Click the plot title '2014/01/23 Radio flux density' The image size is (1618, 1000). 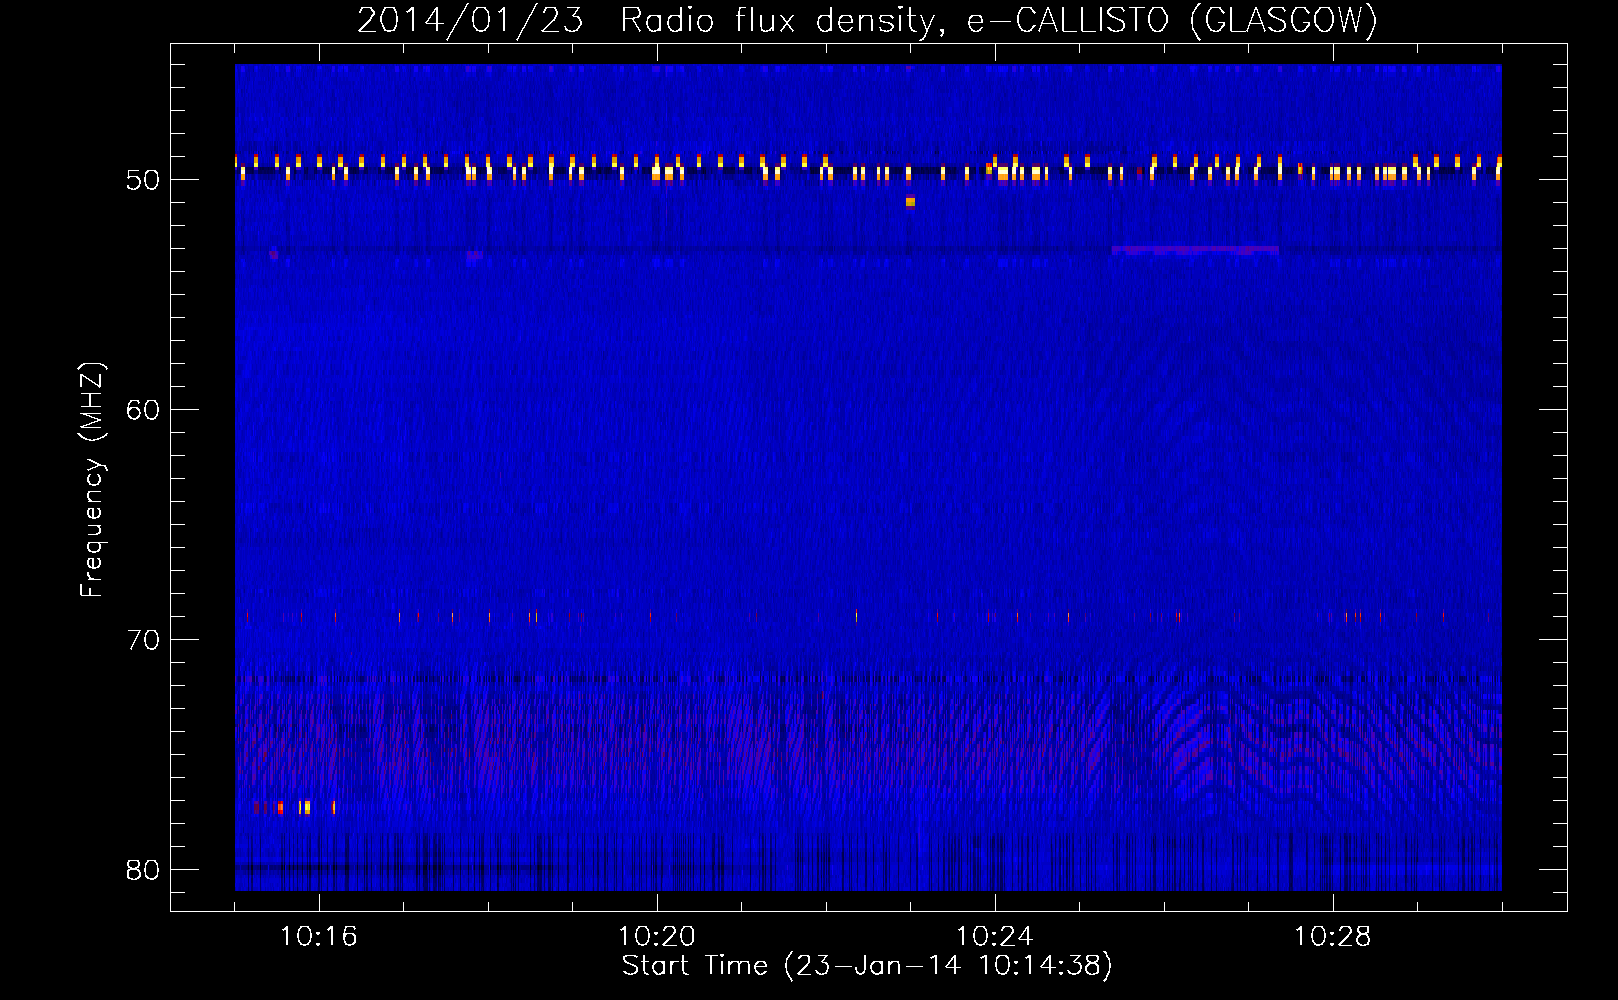click(x=648, y=20)
